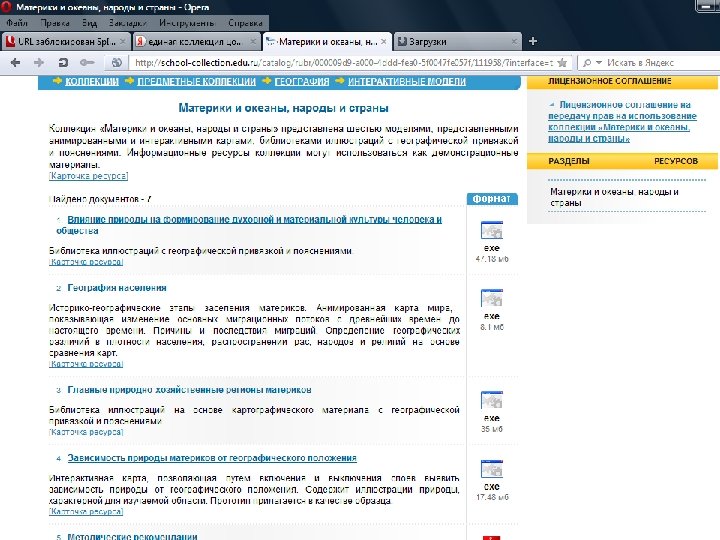This screenshot has width=720, height=540.
Task: Open the Закладки menu
Action: pos(128,22)
